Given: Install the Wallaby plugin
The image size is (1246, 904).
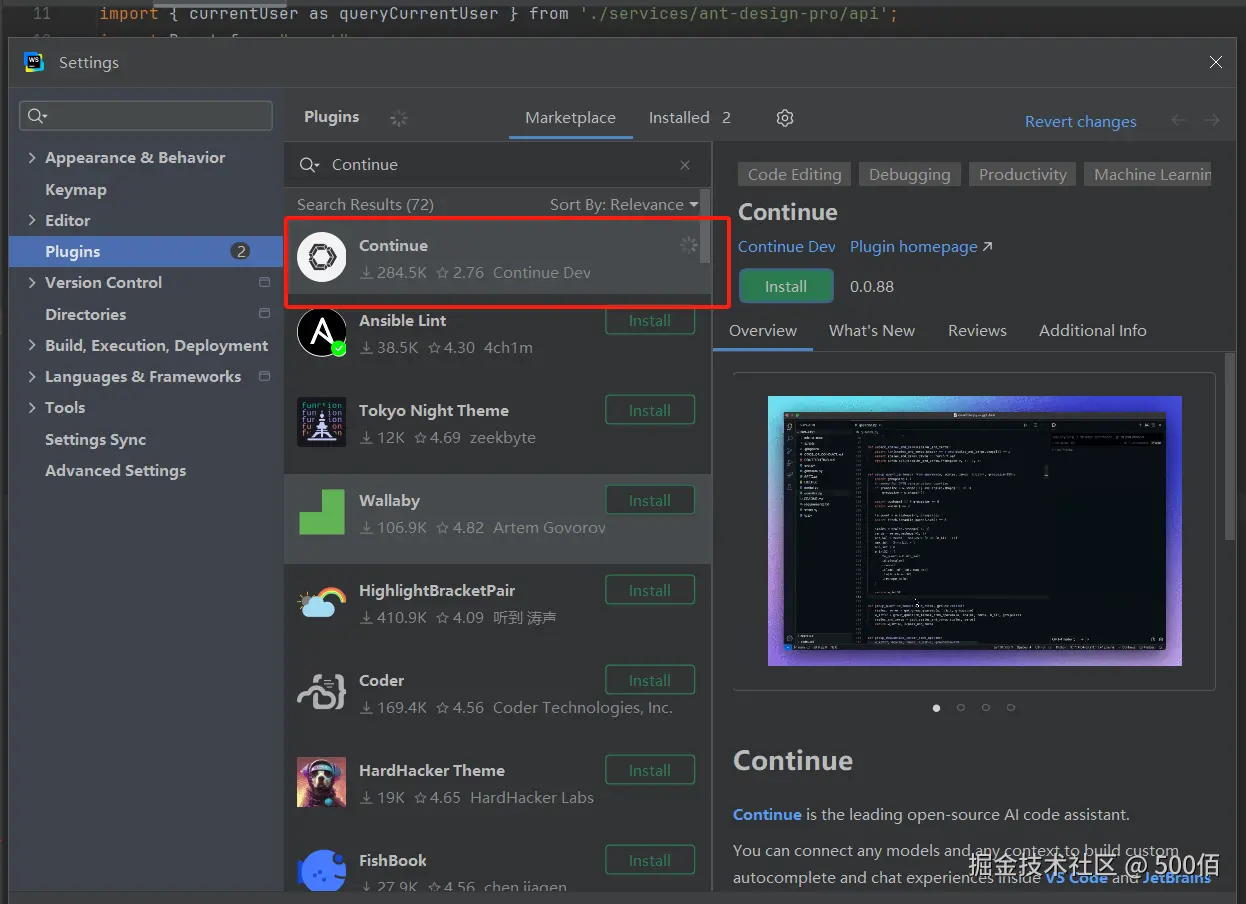Looking at the screenshot, I should click(x=650, y=500).
